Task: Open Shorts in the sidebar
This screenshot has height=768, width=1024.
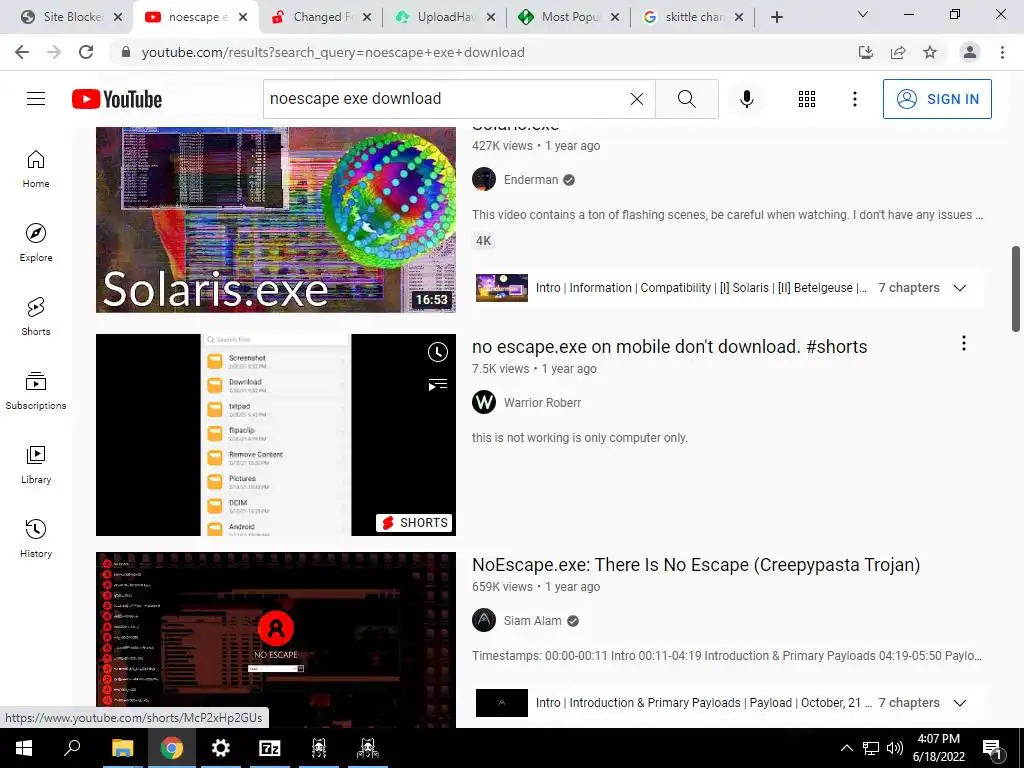Action: point(36,317)
